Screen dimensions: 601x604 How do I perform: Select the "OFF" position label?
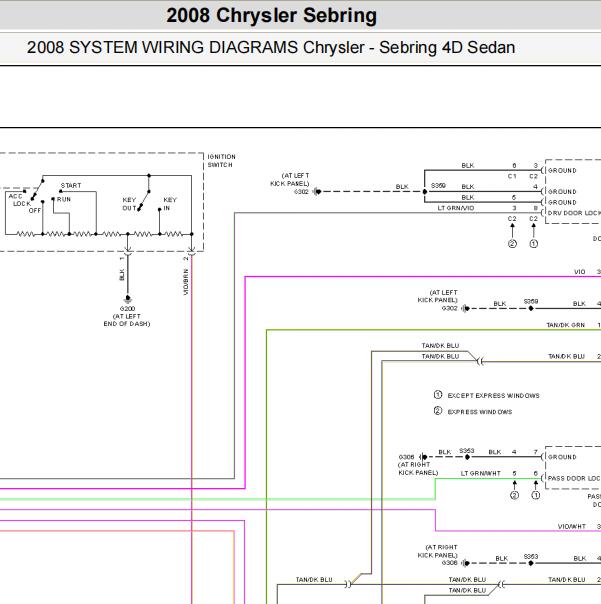click(35, 210)
